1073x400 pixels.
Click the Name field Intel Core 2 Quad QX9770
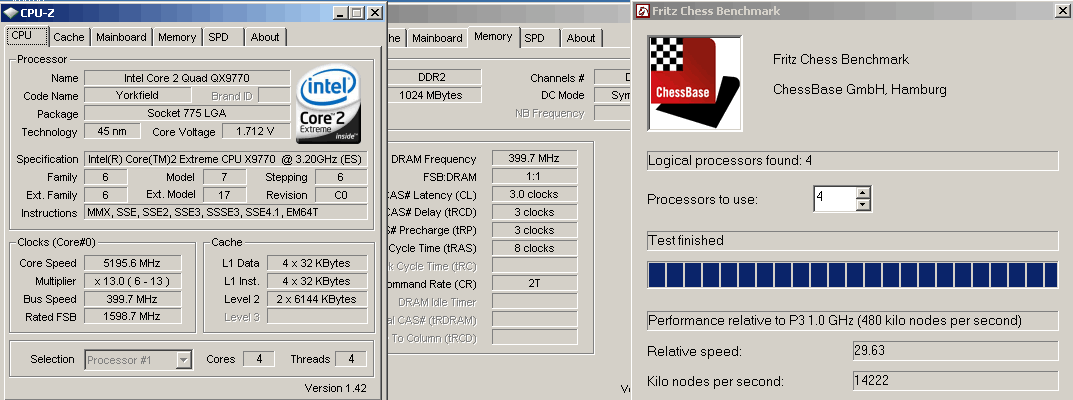click(x=188, y=78)
